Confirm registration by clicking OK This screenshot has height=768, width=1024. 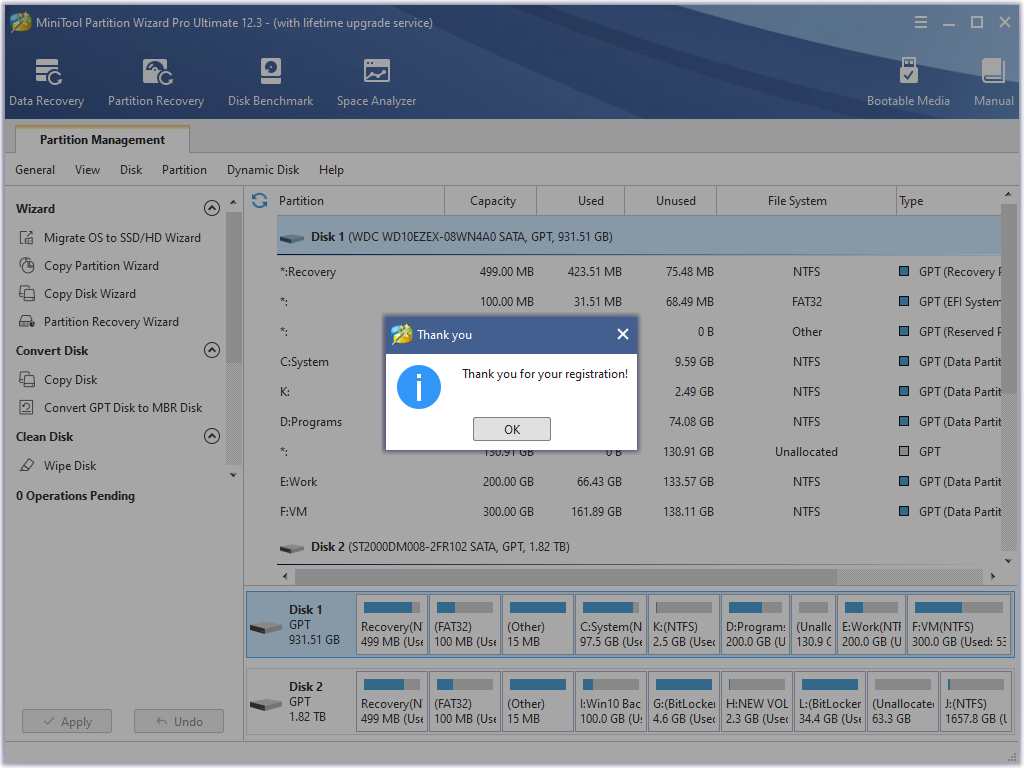tap(512, 429)
